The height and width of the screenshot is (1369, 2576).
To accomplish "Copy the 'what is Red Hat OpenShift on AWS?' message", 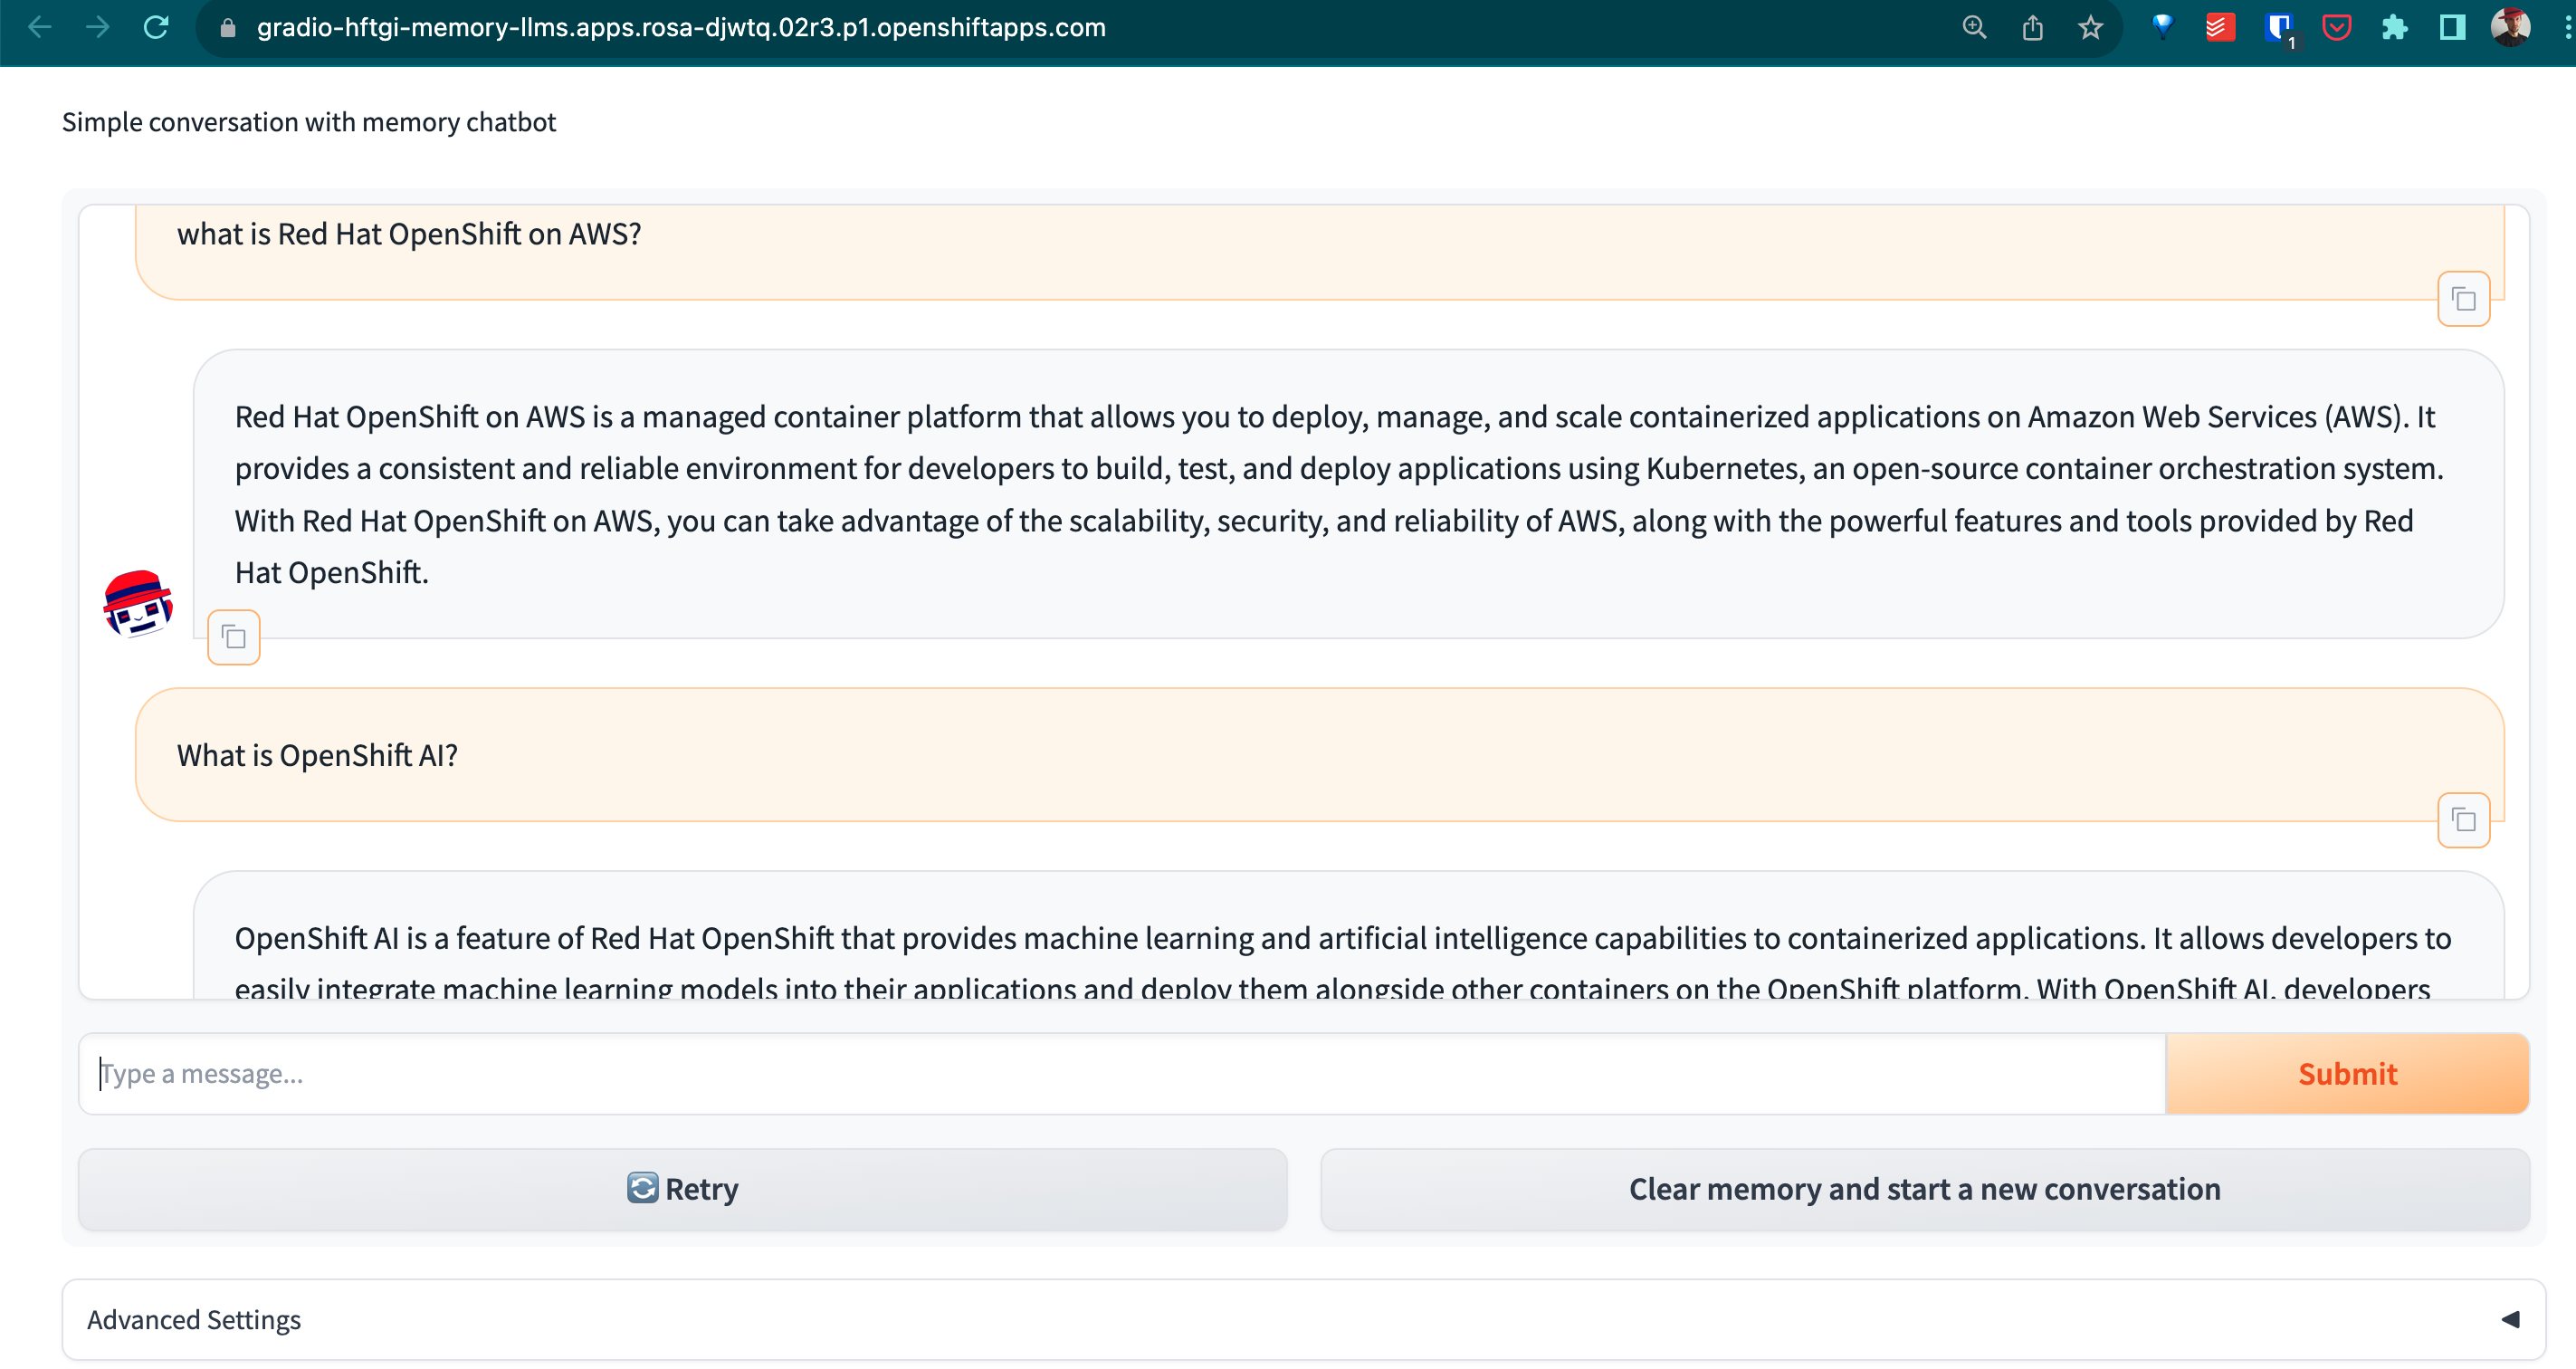I will click(2464, 299).
